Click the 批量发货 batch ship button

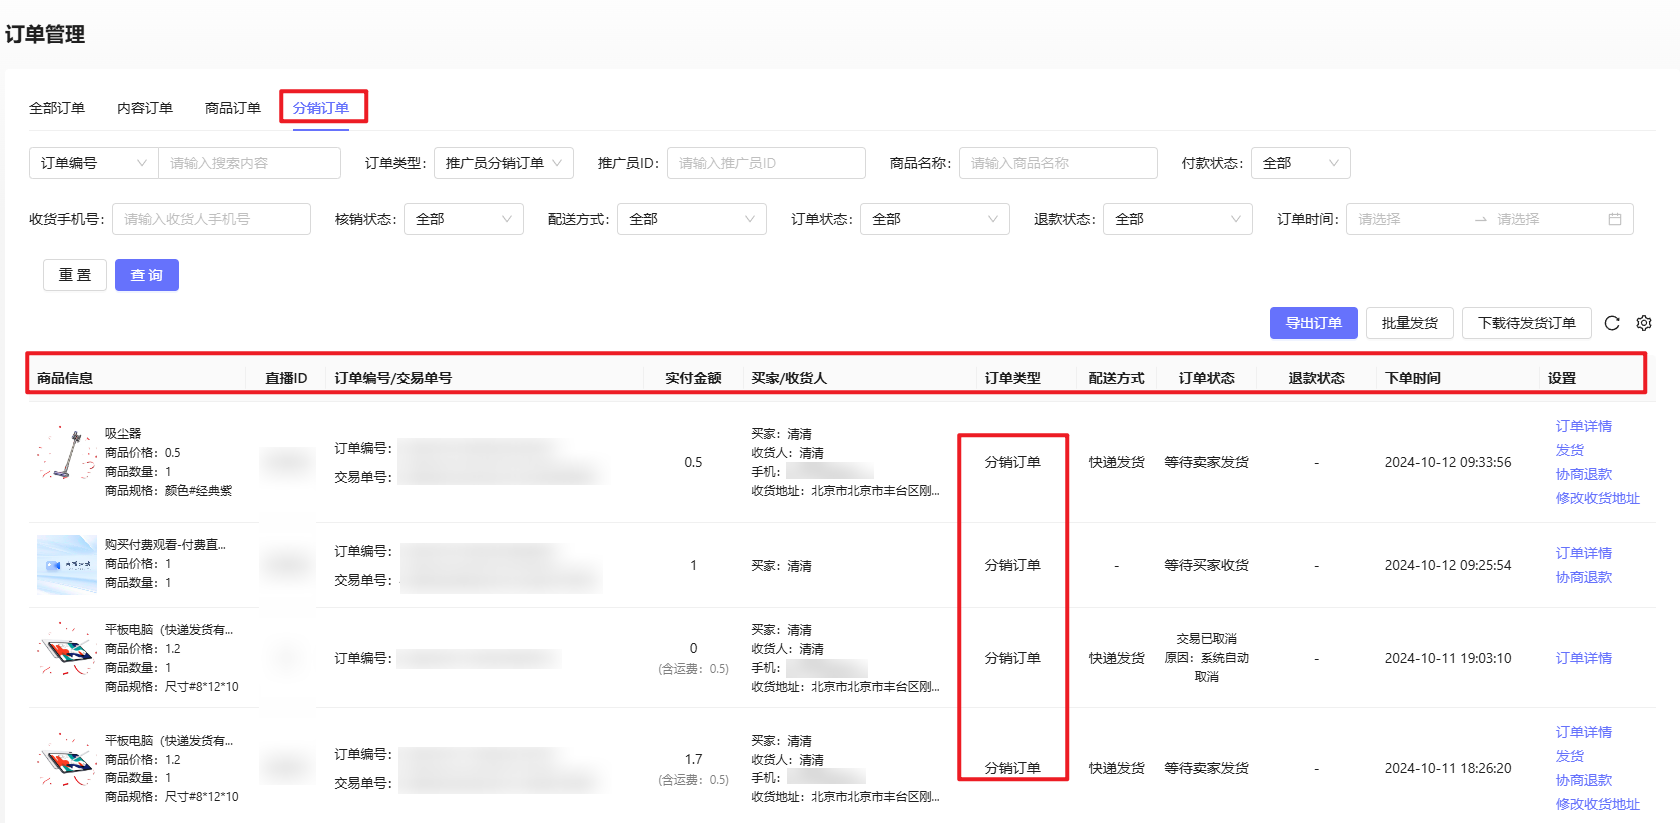click(x=1409, y=323)
